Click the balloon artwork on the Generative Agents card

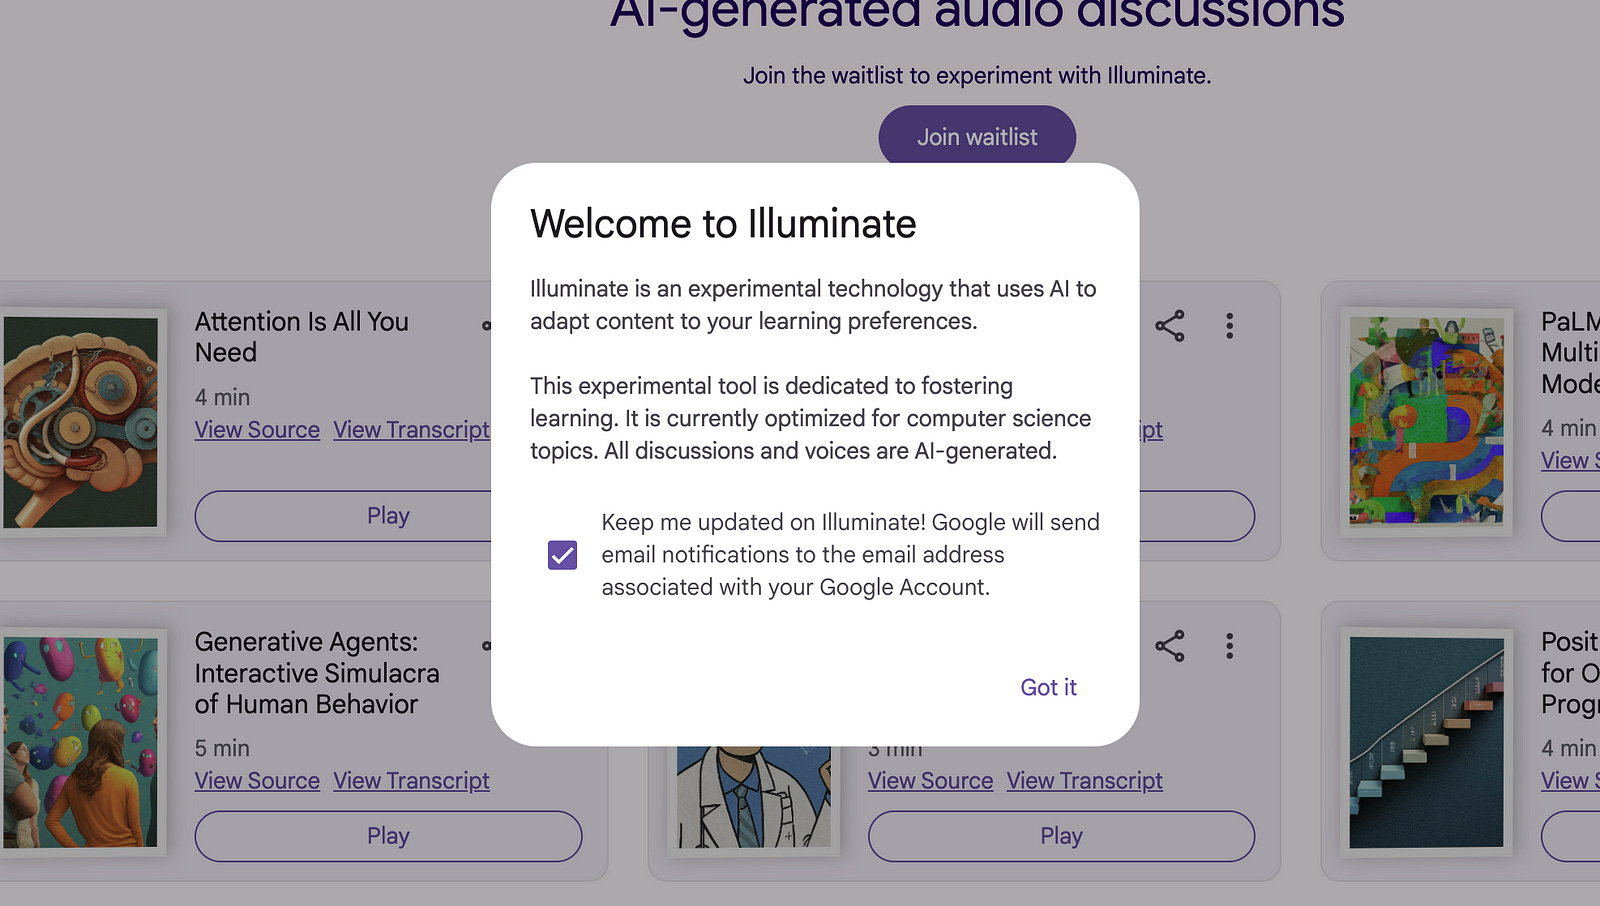pyautogui.click(x=80, y=740)
